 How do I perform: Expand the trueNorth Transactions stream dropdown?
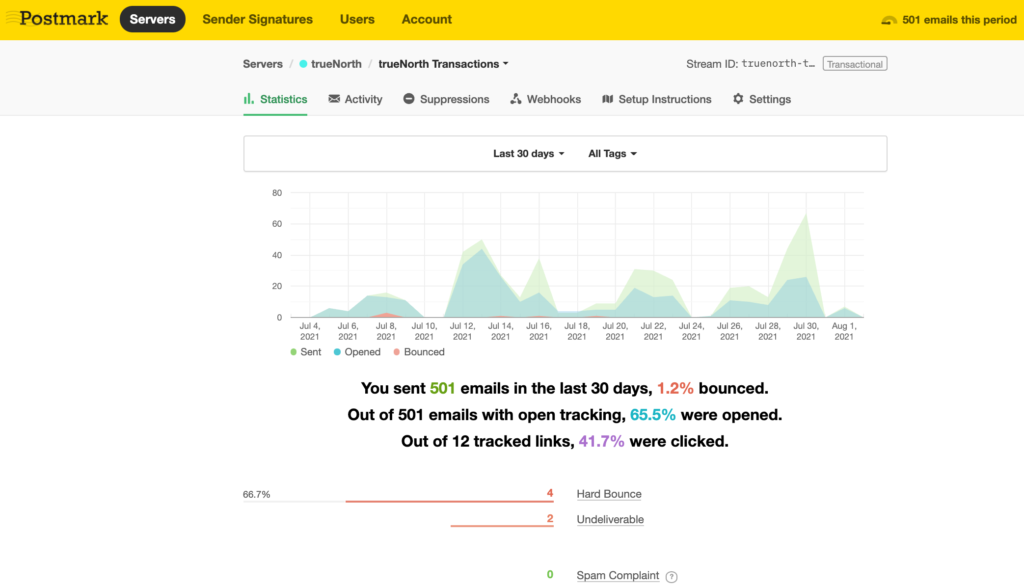pyautogui.click(x=443, y=64)
